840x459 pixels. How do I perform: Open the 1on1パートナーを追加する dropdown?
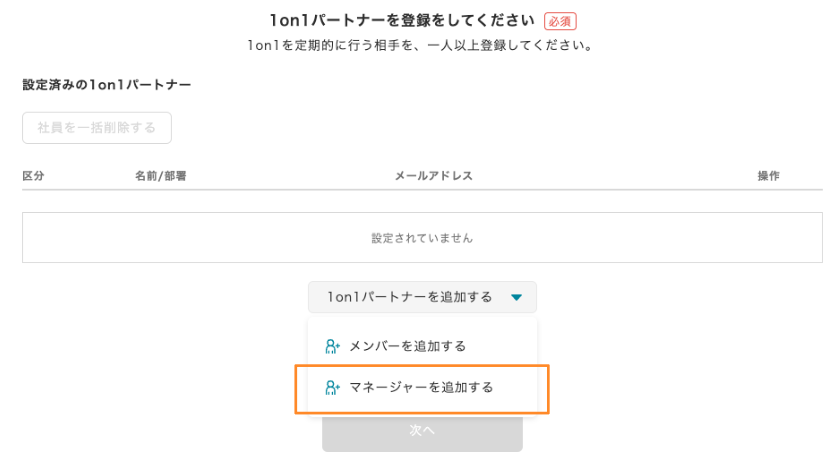[x=422, y=297]
